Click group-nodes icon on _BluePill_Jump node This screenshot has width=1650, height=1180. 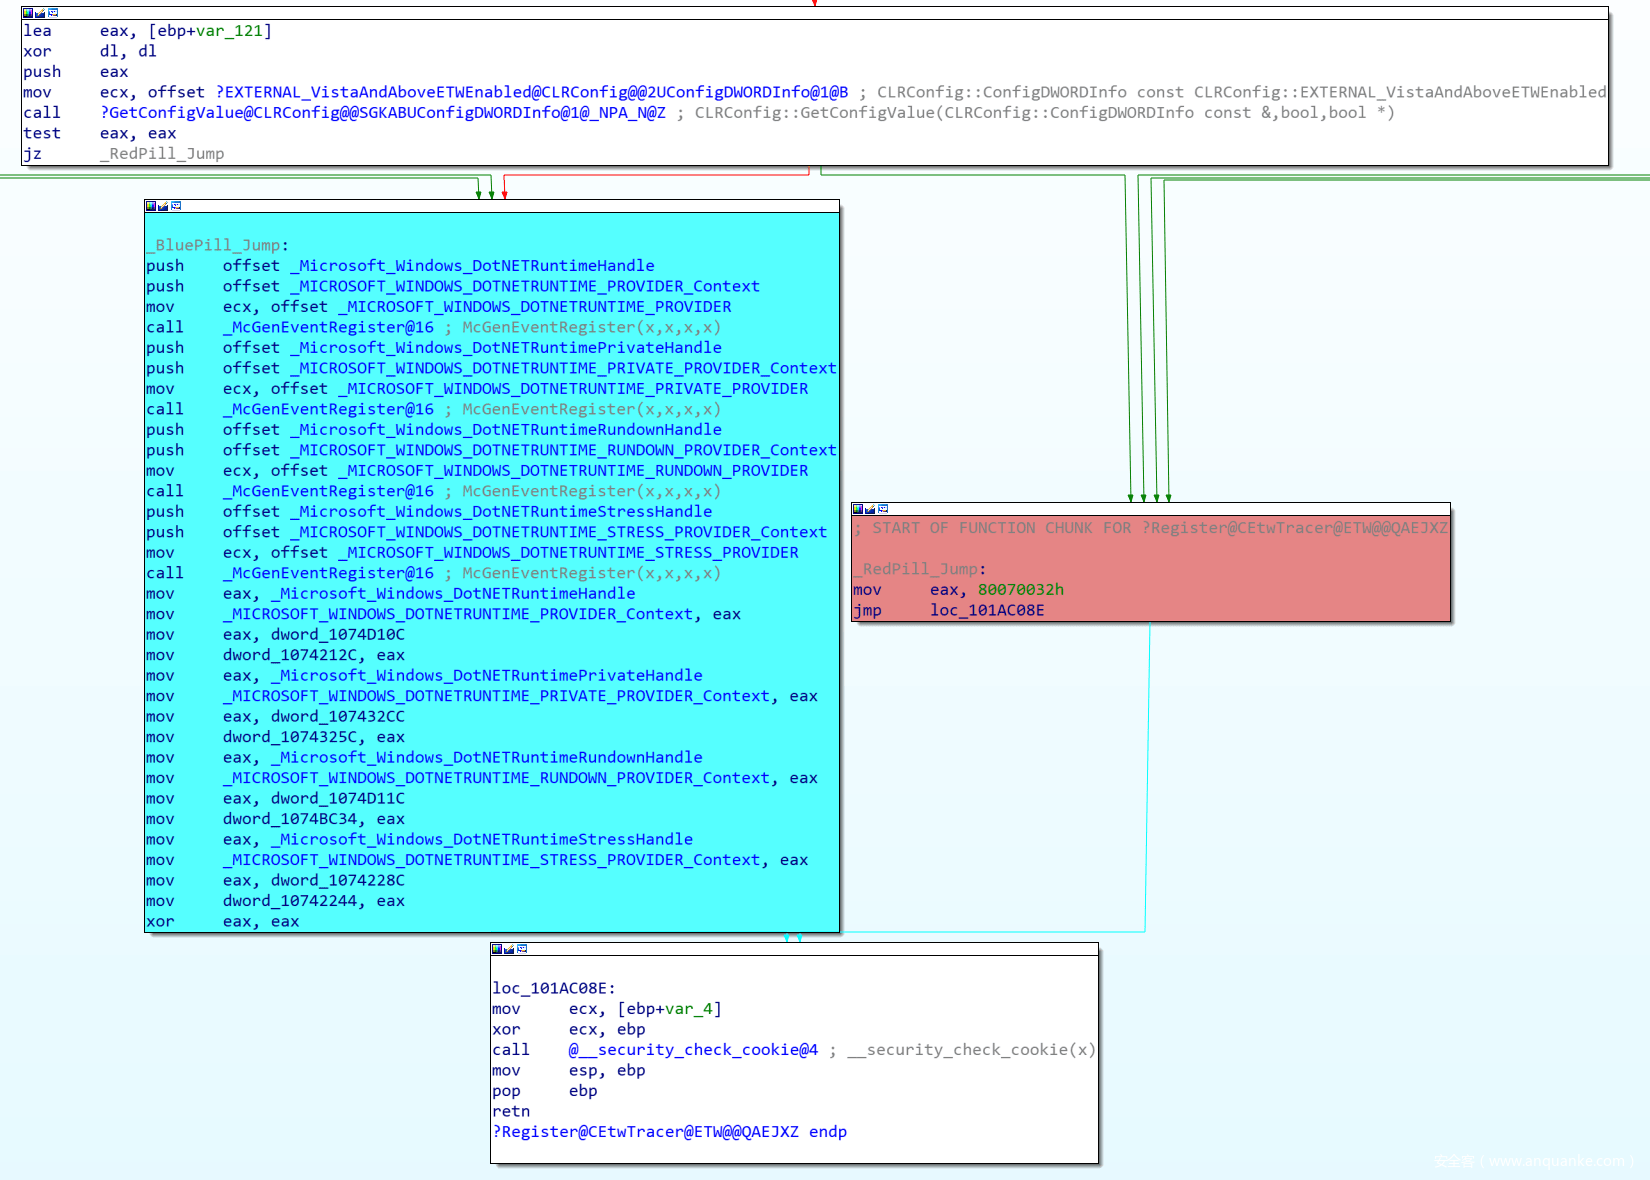click(176, 206)
